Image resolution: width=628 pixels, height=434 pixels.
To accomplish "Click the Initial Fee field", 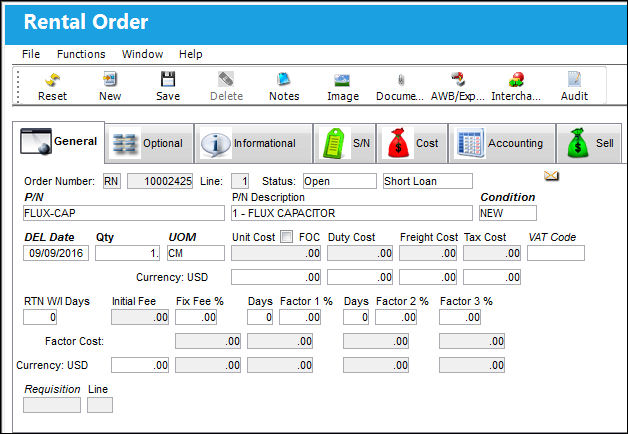I will coord(140,317).
